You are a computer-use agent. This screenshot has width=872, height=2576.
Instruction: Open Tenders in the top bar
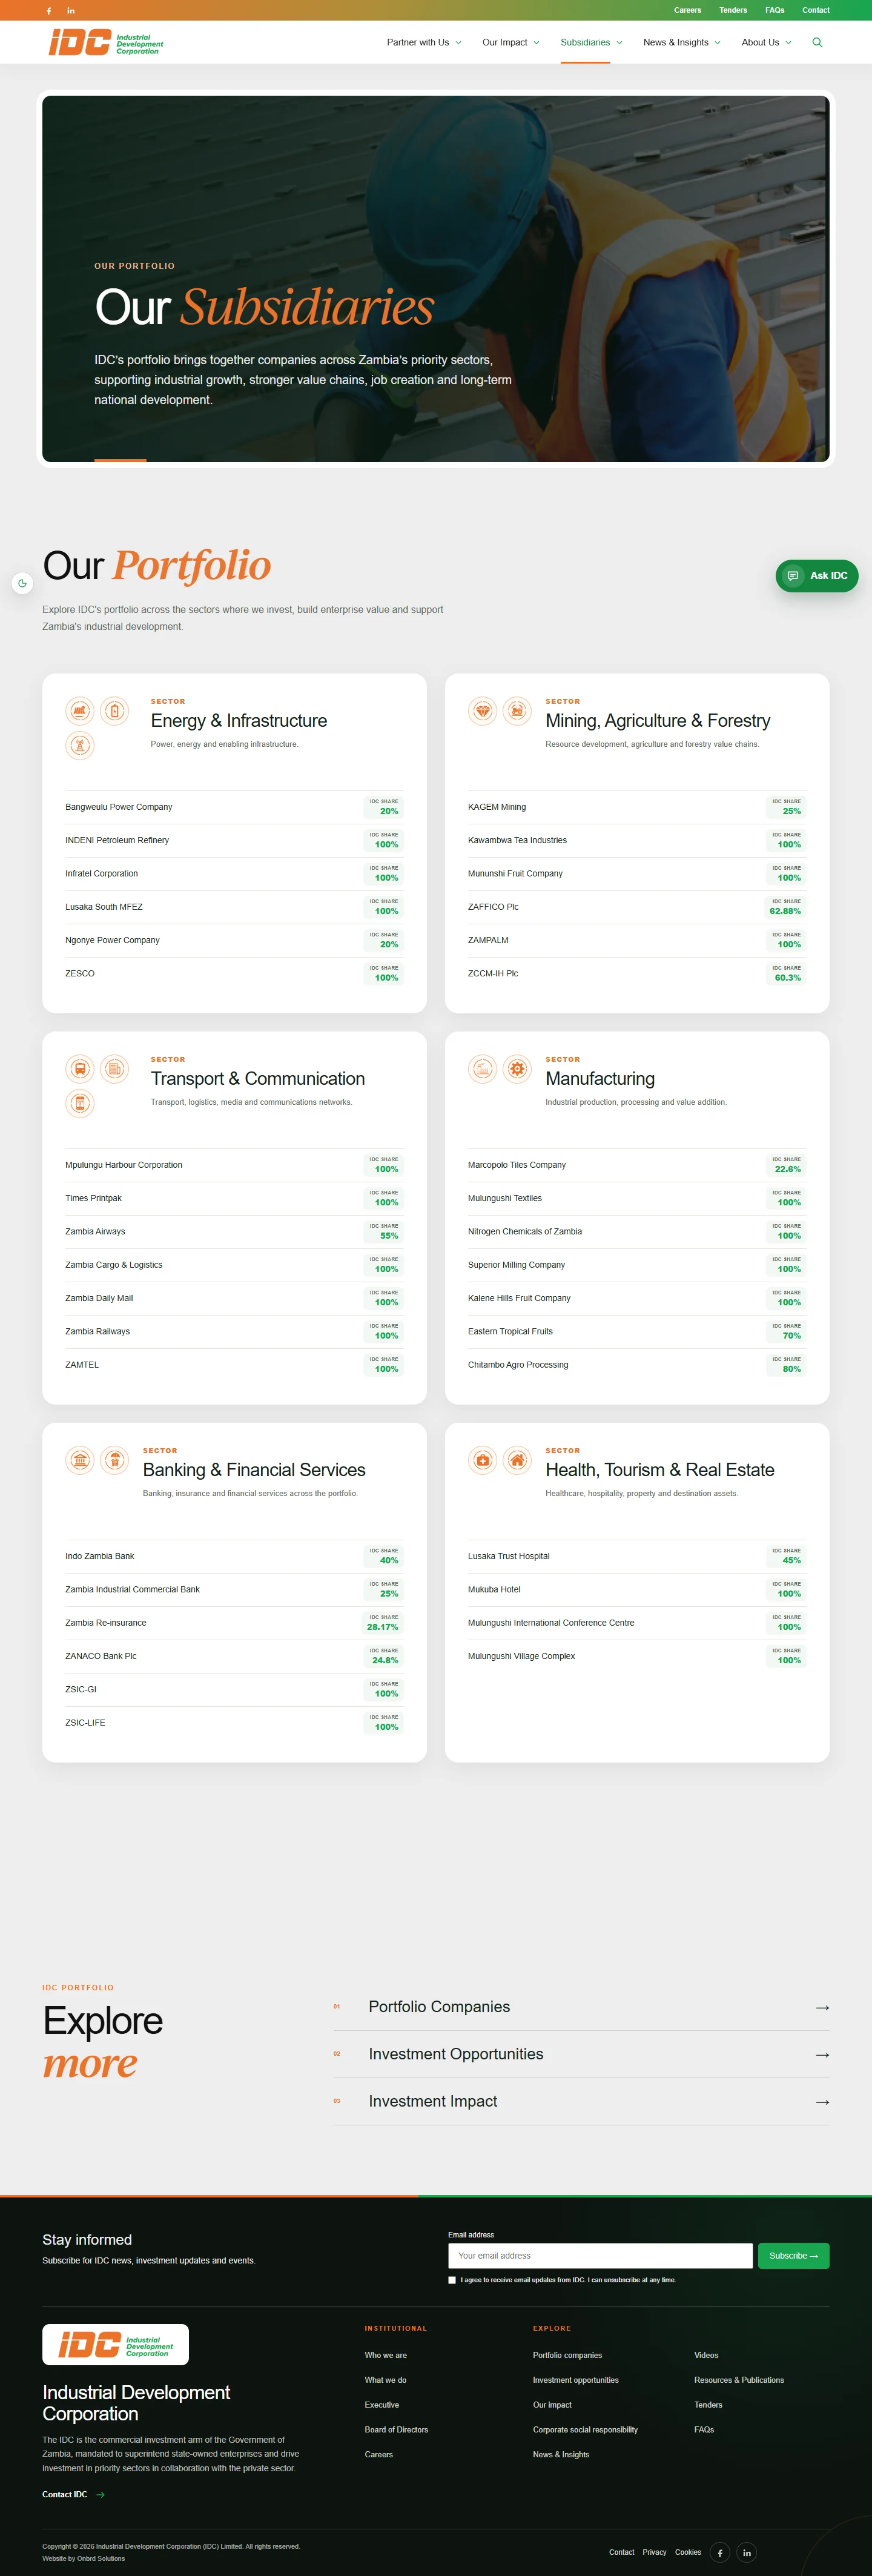[x=733, y=10]
